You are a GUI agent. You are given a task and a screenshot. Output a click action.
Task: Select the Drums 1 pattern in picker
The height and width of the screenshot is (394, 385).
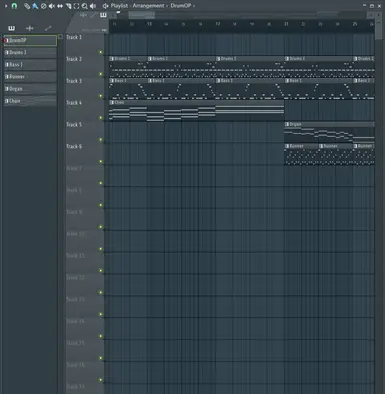pos(30,52)
